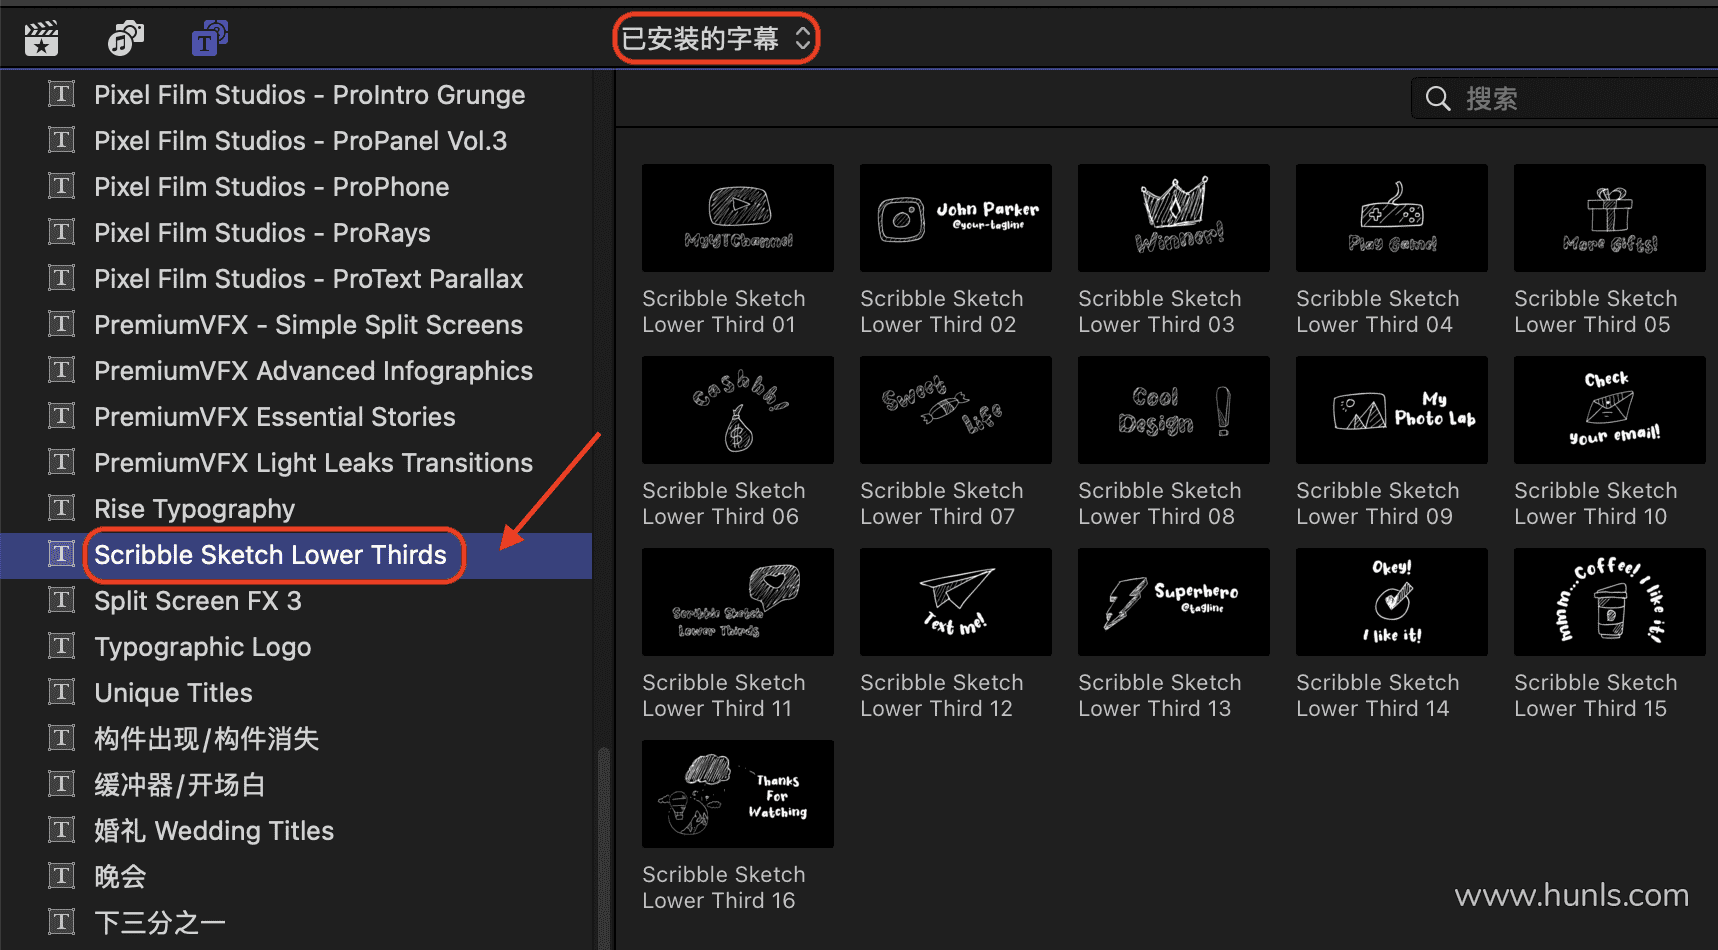Image resolution: width=1718 pixels, height=950 pixels.
Task: Select Scribble Sketch Lower Thirds category
Action: [270, 555]
